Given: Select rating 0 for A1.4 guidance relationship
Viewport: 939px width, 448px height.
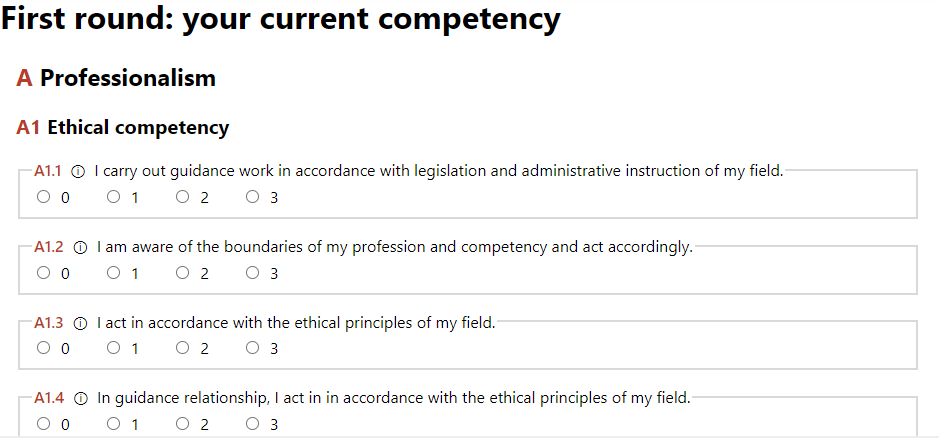Looking at the screenshot, I should click(43, 423).
